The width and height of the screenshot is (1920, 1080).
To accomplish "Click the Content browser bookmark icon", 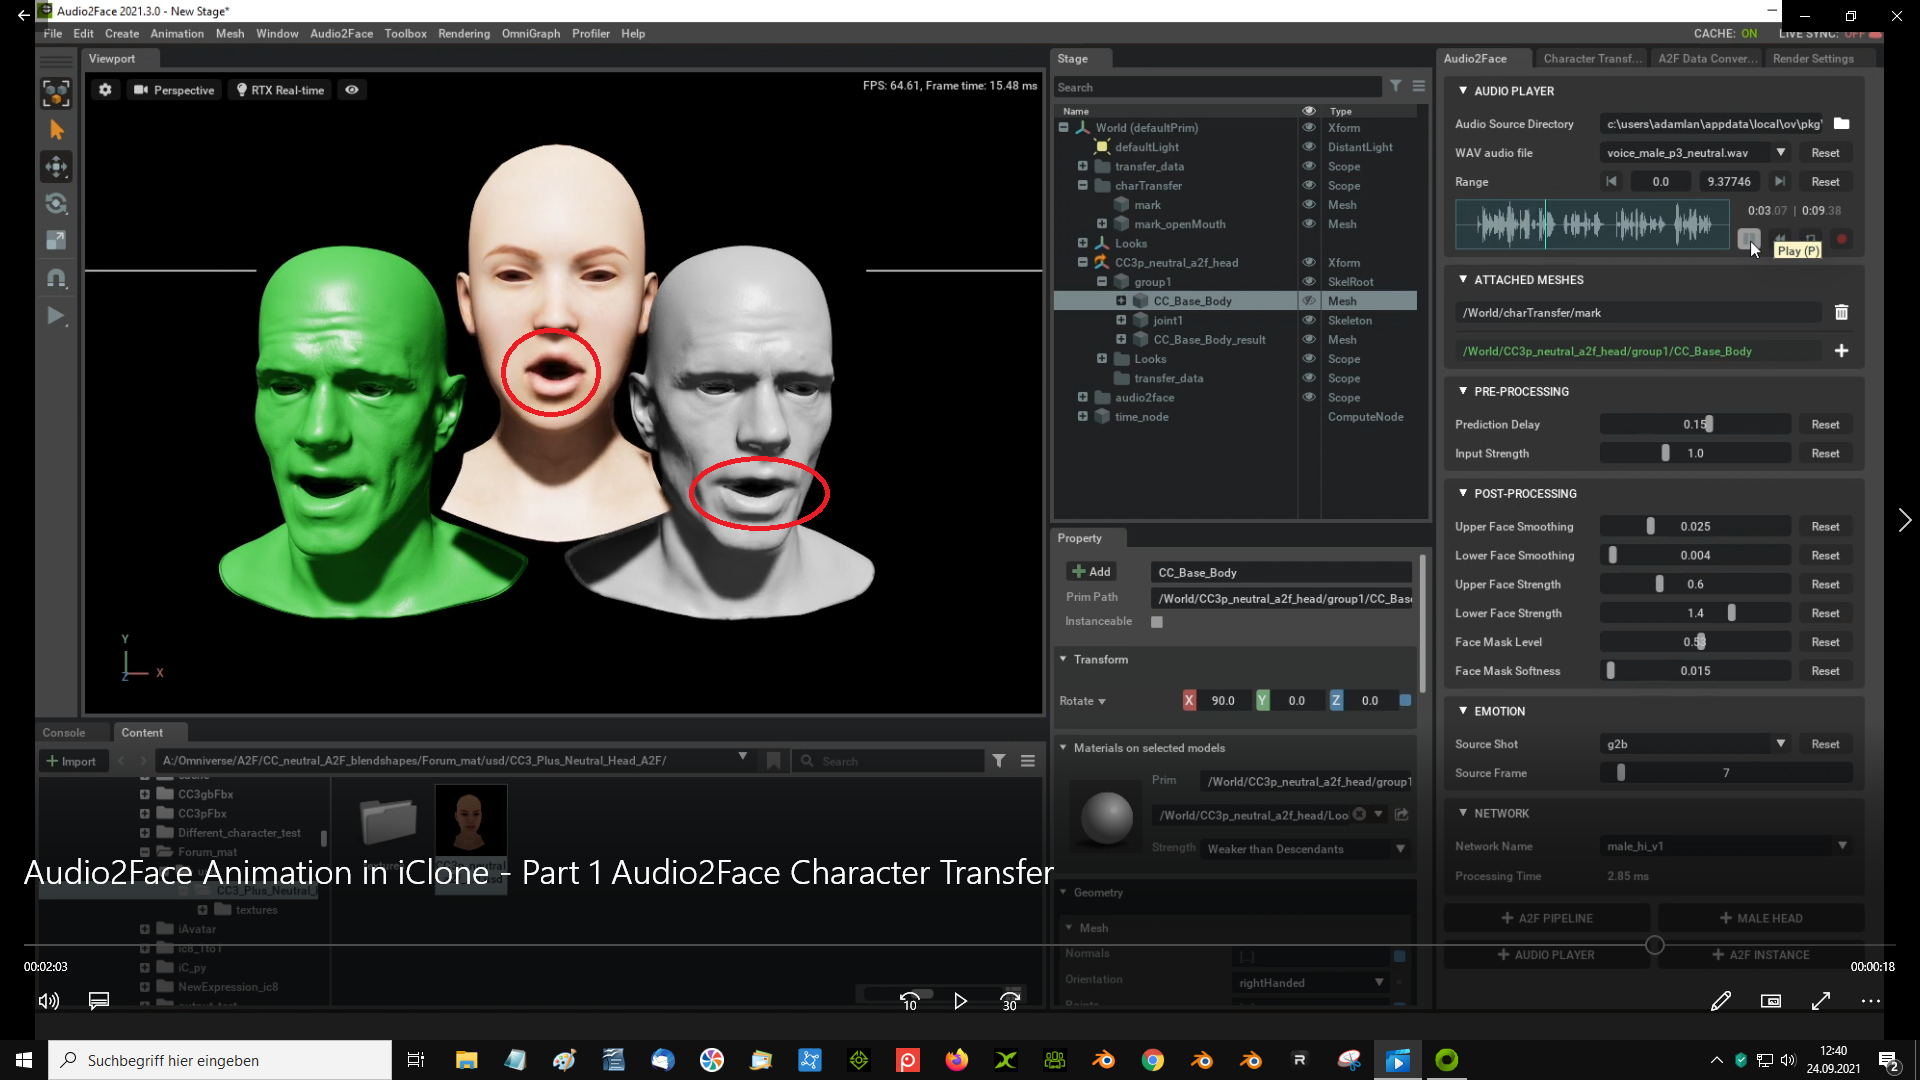I will (773, 761).
